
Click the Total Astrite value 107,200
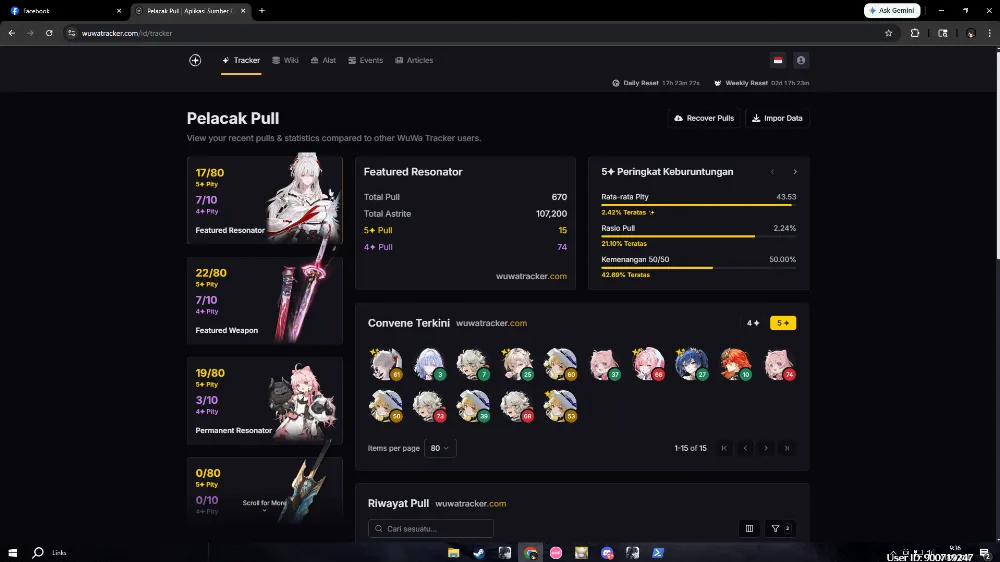(551, 214)
